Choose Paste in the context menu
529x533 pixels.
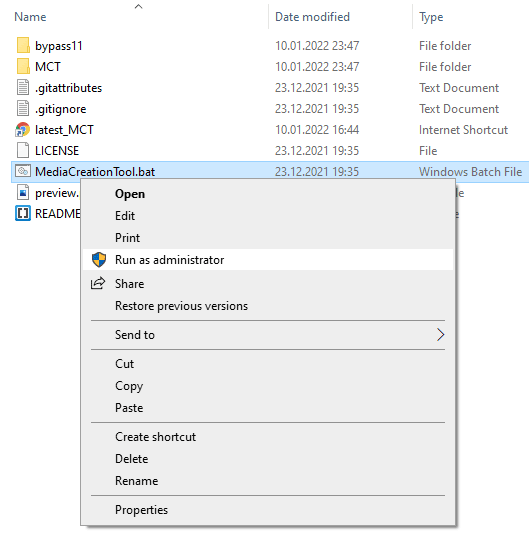point(129,408)
